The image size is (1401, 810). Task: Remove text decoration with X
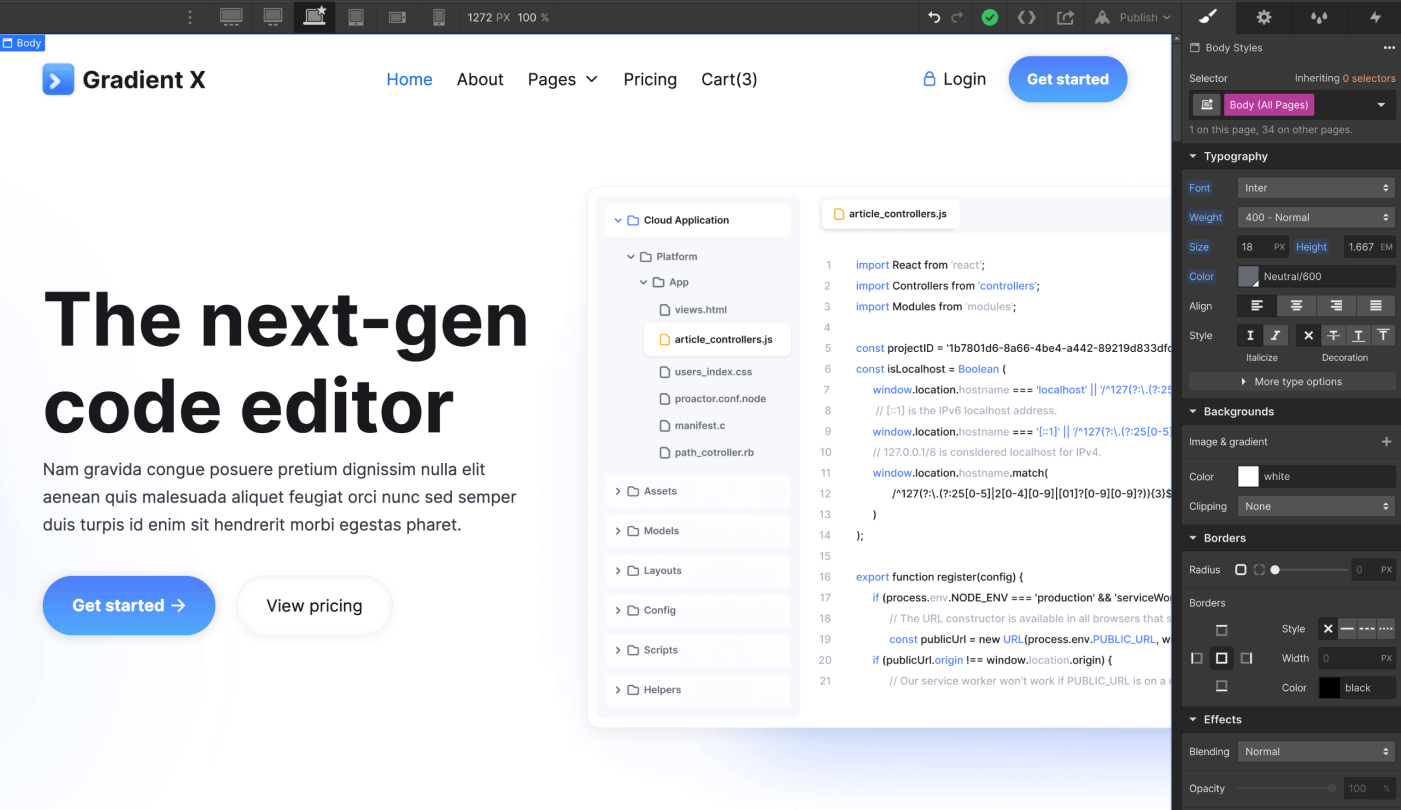pyautogui.click(x=1308, y=336)
